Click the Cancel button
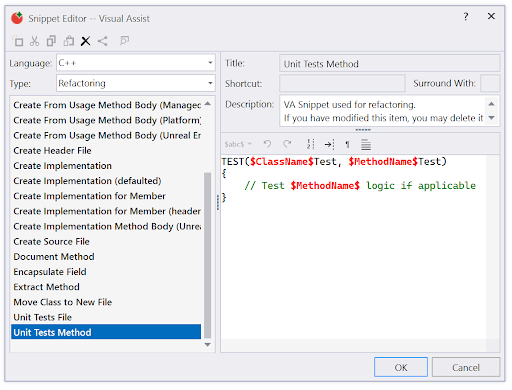 (x=466, y=367)
